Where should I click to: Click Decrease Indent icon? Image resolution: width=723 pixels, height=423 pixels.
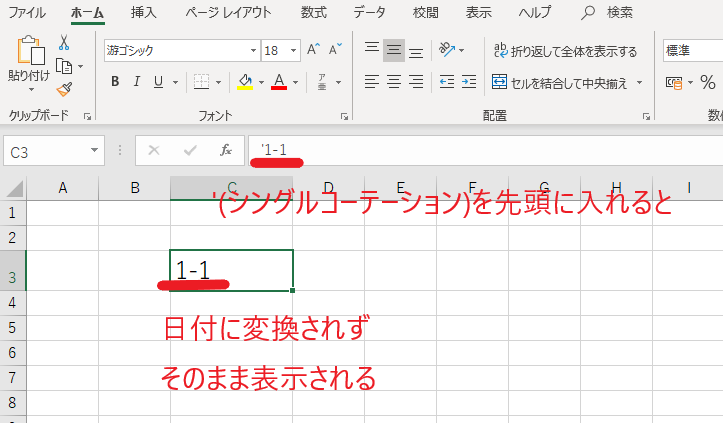(447, 82)
